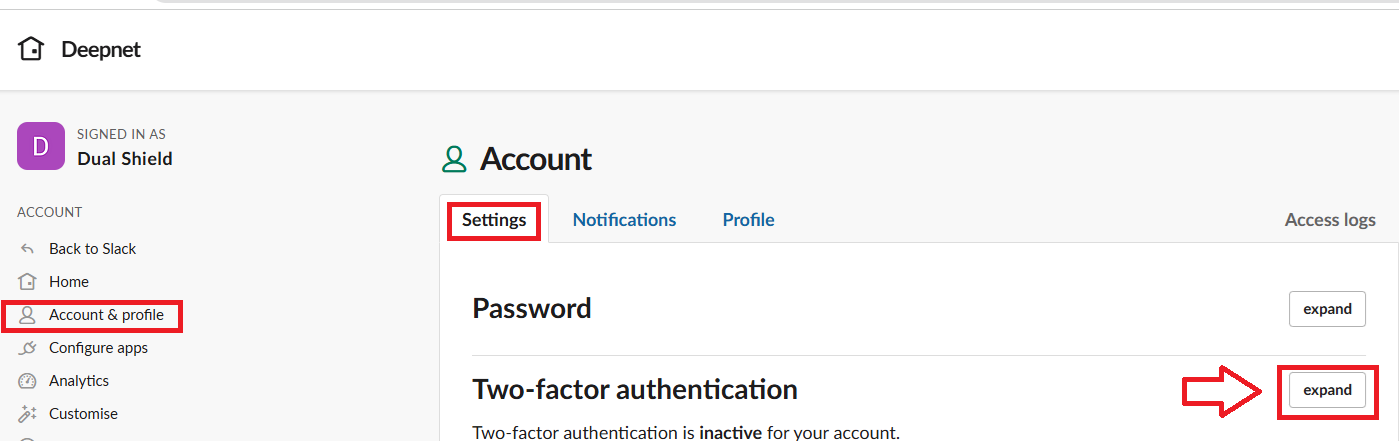Expand the Password section
Viewport: 1399px width, 441px height.
coord(1327,309)
